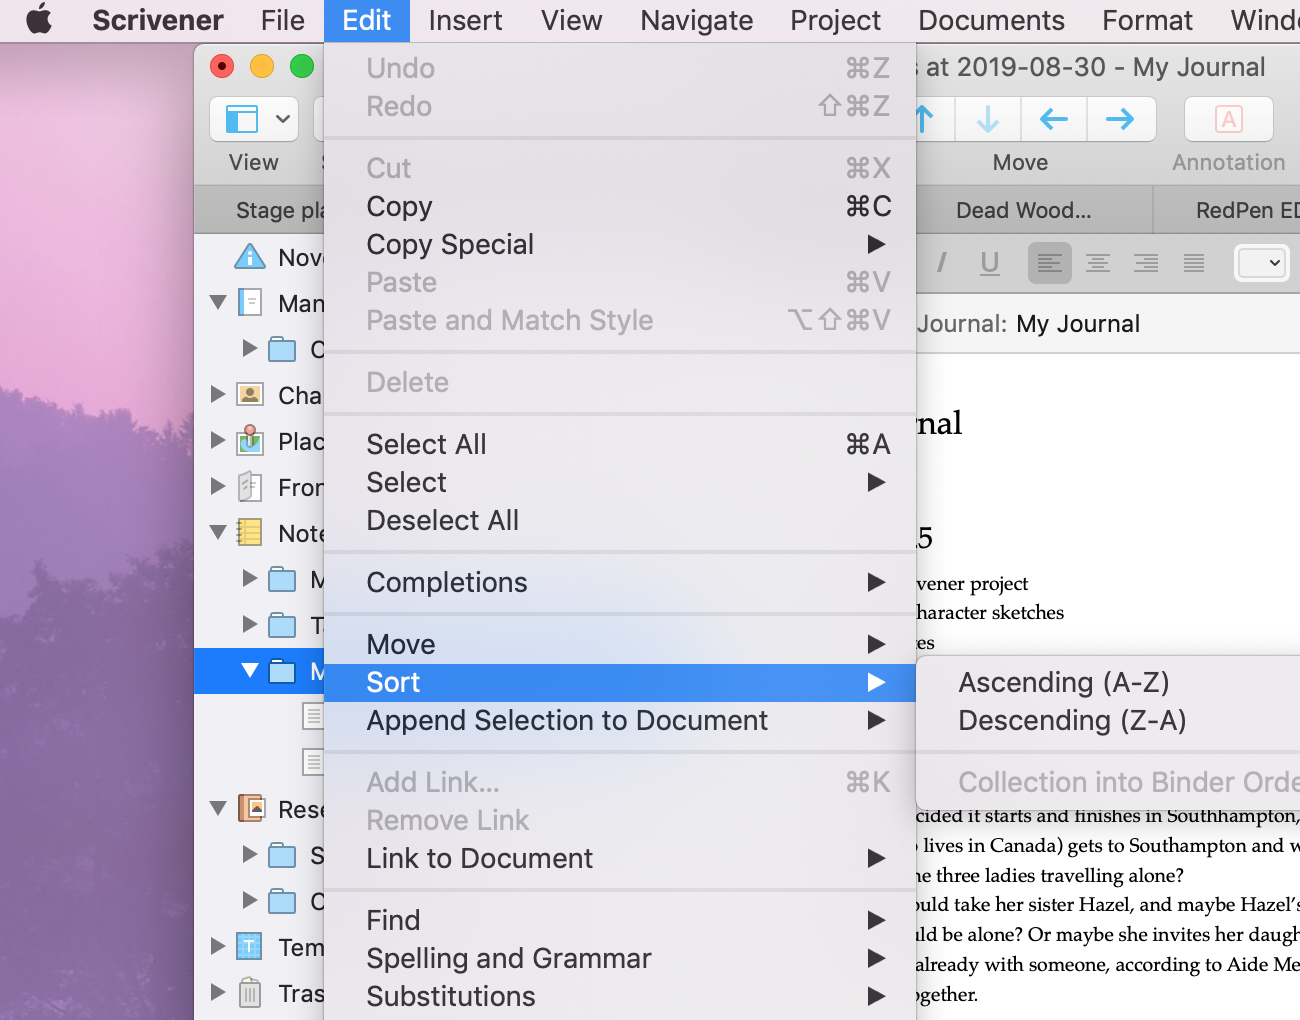Screen dimensions: 1300x1020
Task: Expand the Trash binder item
Action: (x=218, y=992)
